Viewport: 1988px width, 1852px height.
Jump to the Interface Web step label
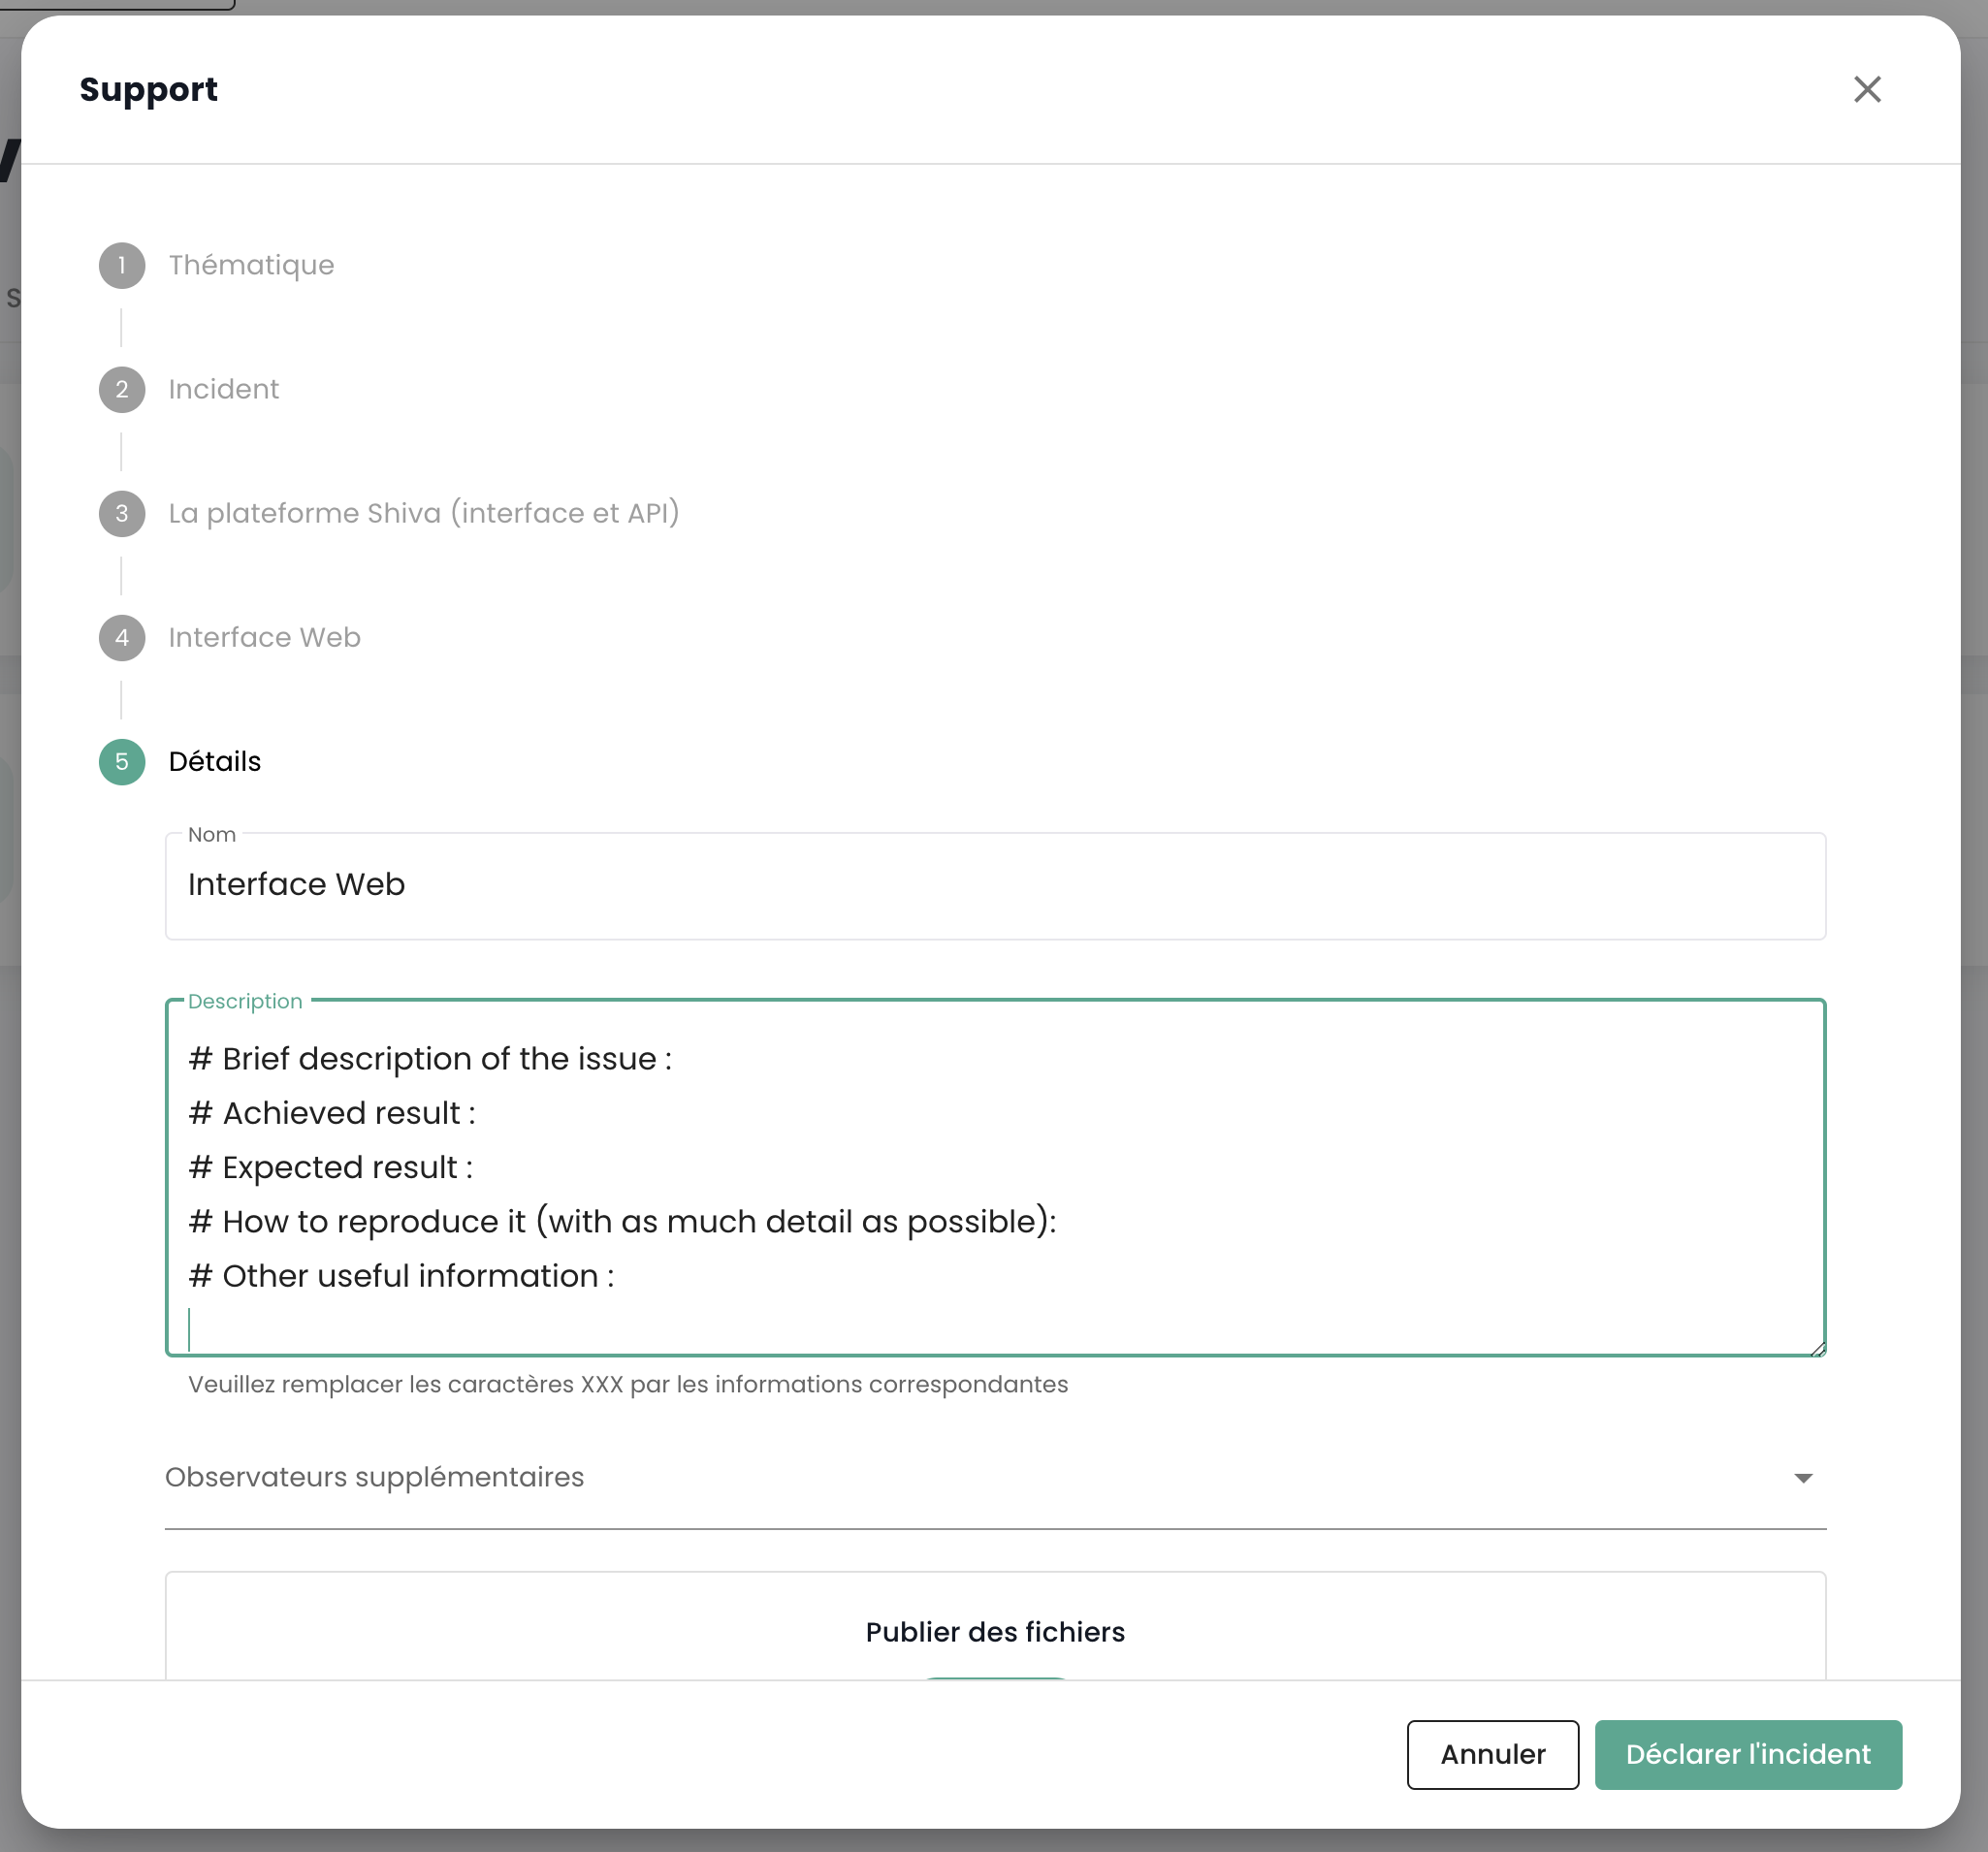click(264, 638)
